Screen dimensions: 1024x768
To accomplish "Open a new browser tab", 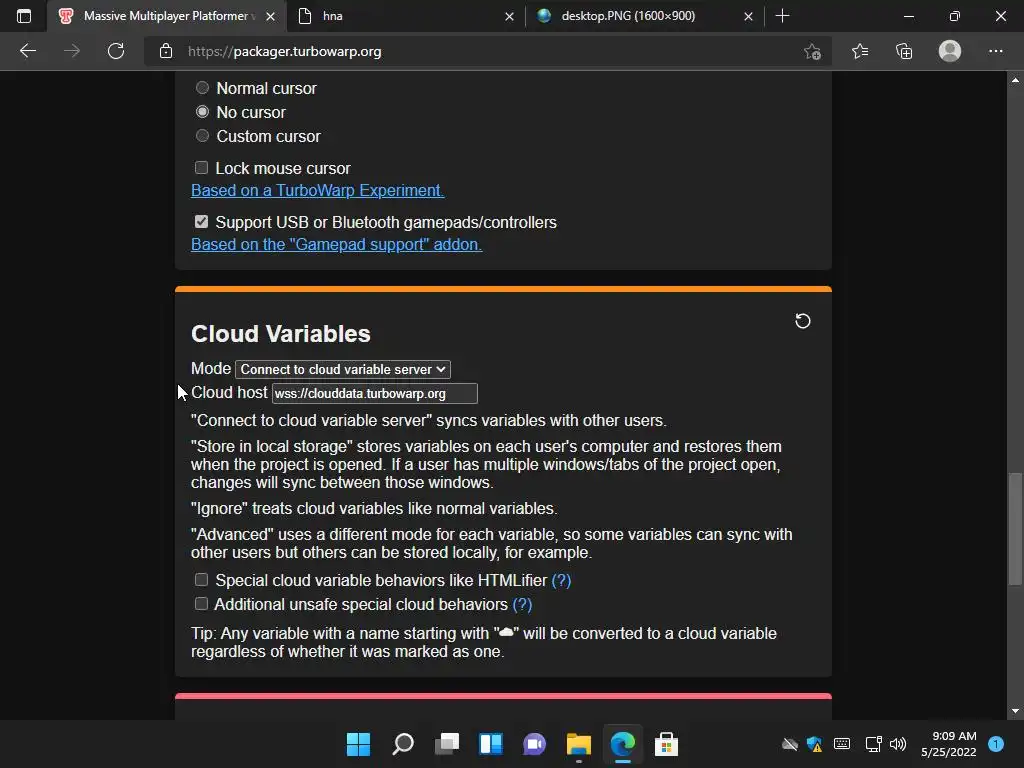I will click(782, 16).
